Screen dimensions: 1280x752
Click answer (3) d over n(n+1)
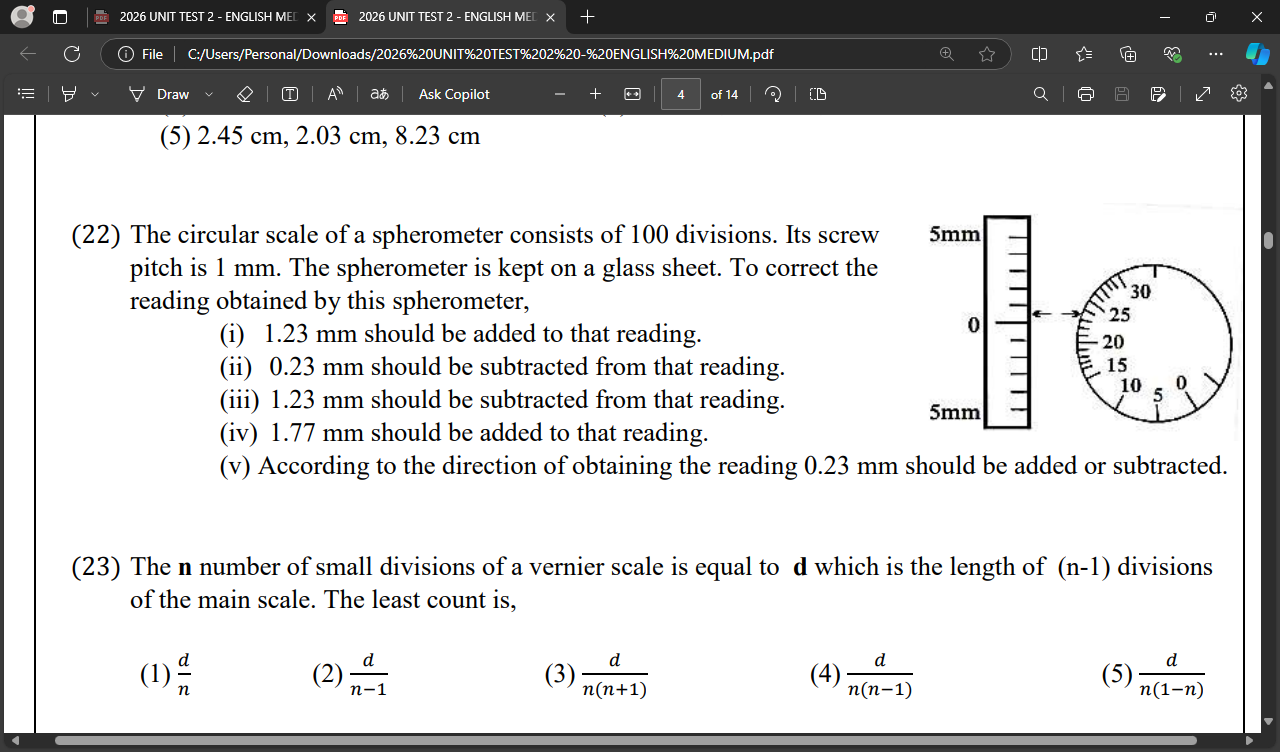tap(596, 675)
